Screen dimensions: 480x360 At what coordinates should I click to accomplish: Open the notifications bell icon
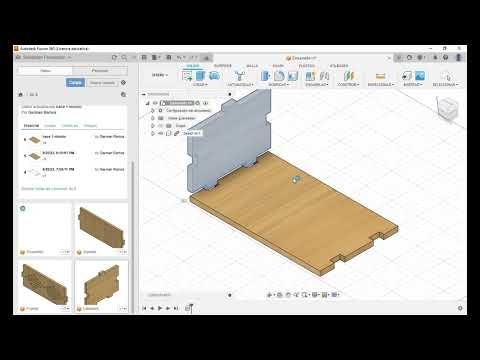click(x=435, y=57)
